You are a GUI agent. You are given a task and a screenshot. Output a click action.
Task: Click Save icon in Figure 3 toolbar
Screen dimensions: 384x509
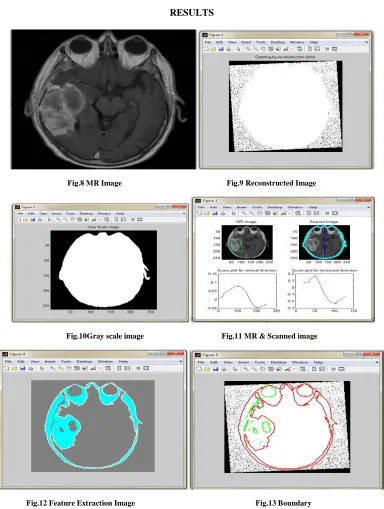(215, 213)
